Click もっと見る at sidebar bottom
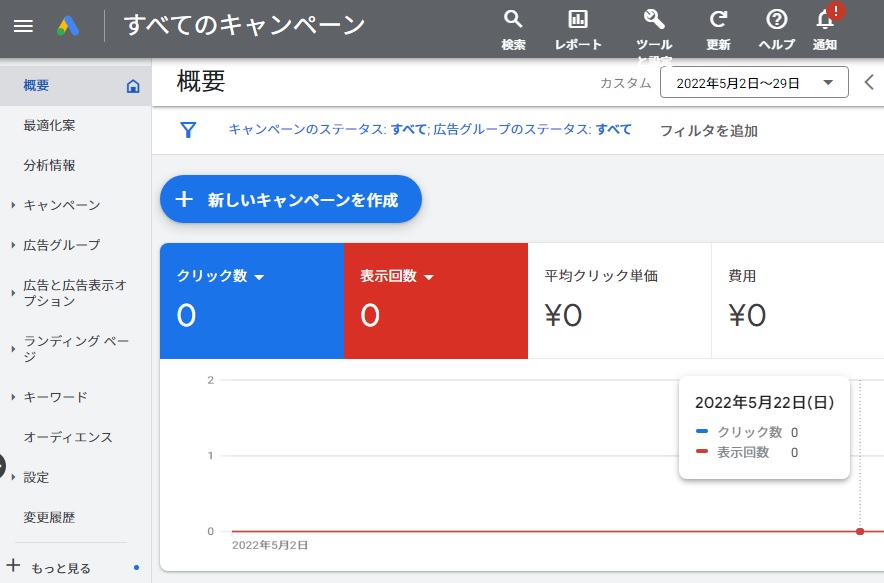The height and width of the screenshot is (583, 884). (60, 568)
